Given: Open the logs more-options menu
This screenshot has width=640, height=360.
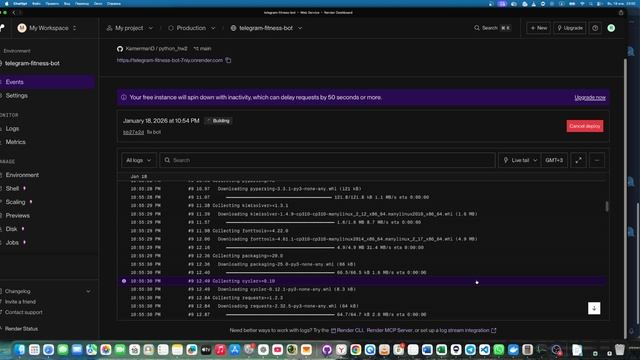Looking at the screenshot, I should (597, 160).
